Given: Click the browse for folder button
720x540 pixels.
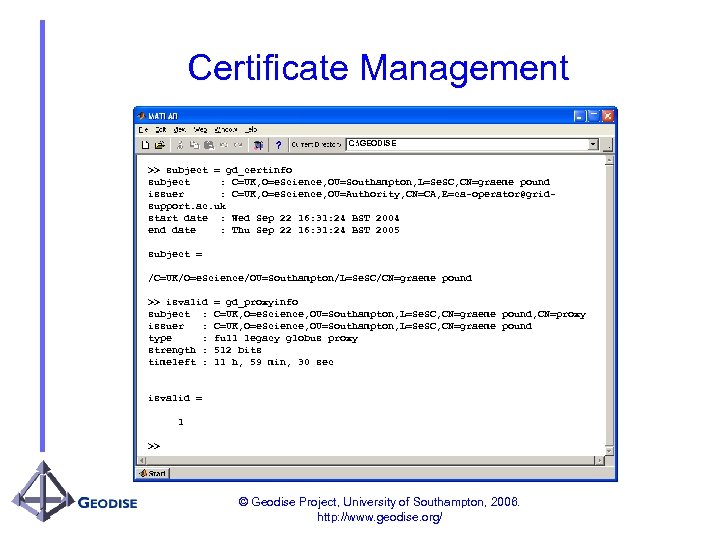Looking at the screenshot, I should coord(608,145).
